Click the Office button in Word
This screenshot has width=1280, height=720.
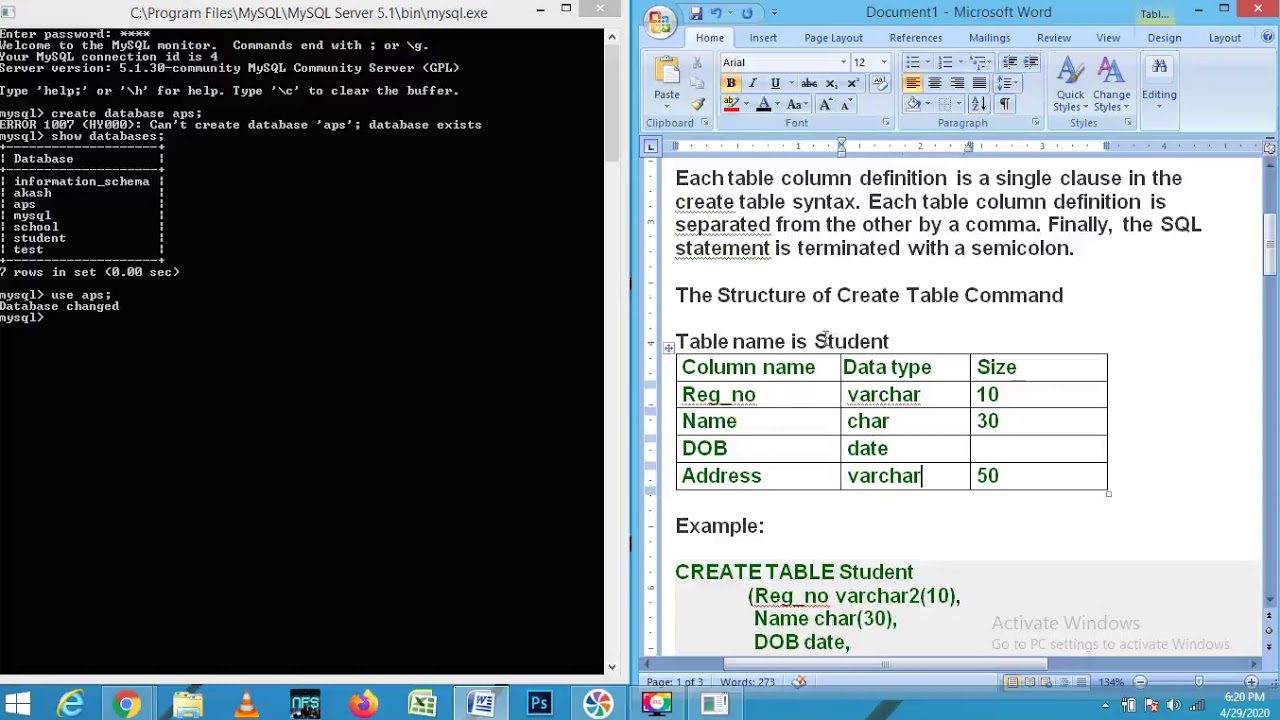660,22
